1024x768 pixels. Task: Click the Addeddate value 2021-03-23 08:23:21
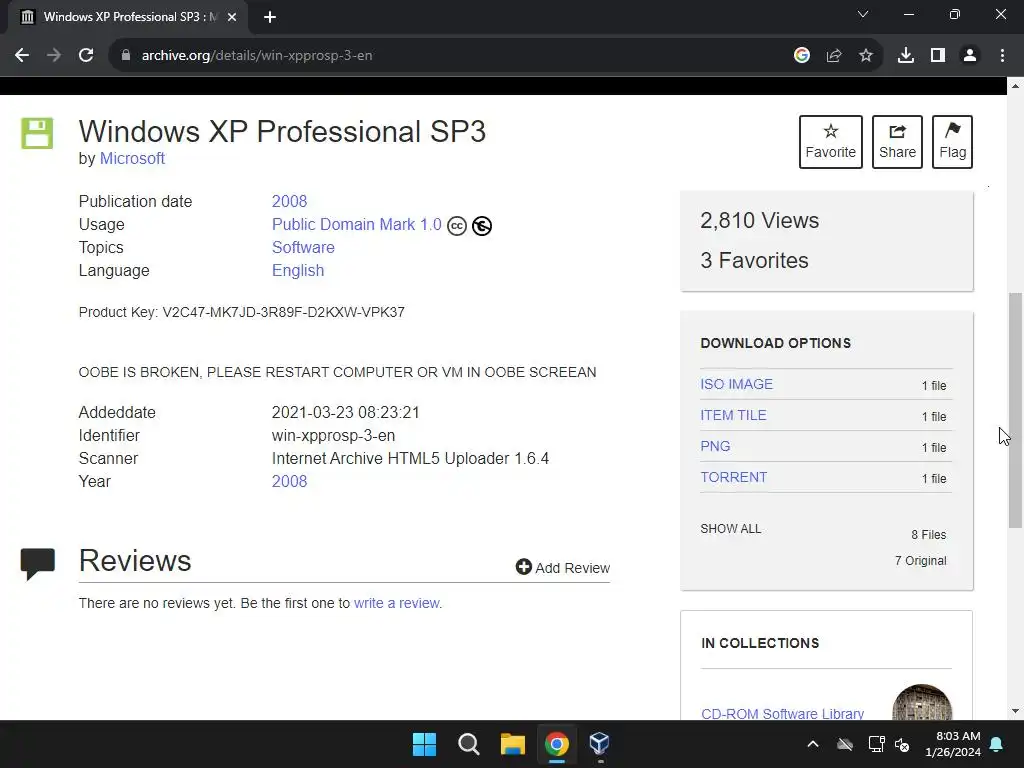coord(345,413)
